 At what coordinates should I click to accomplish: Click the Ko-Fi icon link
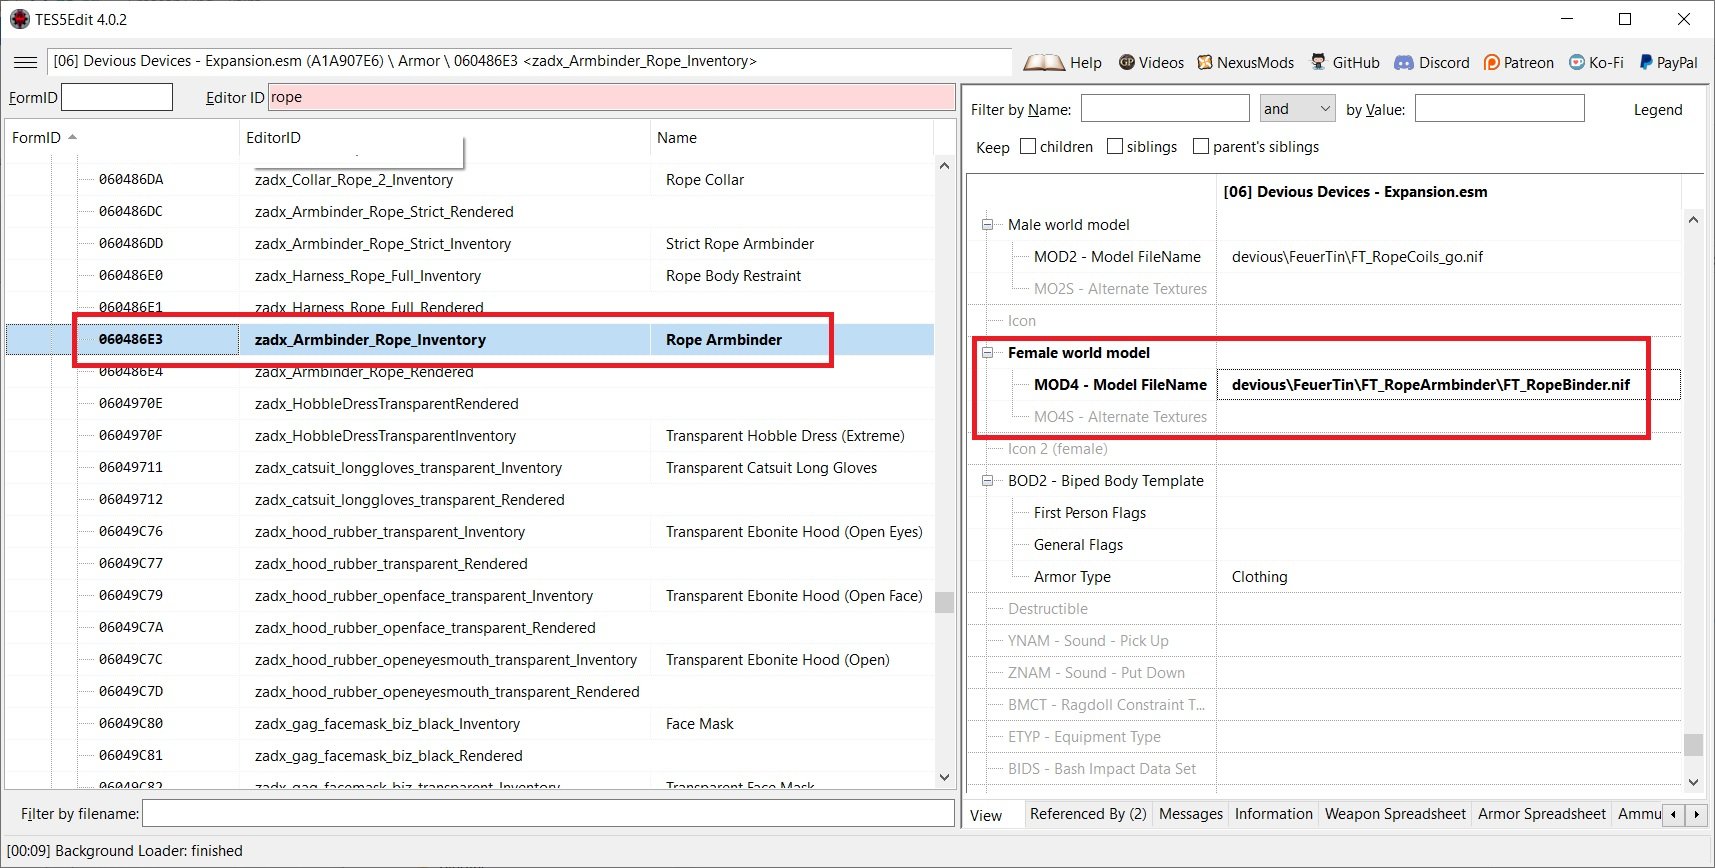[1577, 62]
